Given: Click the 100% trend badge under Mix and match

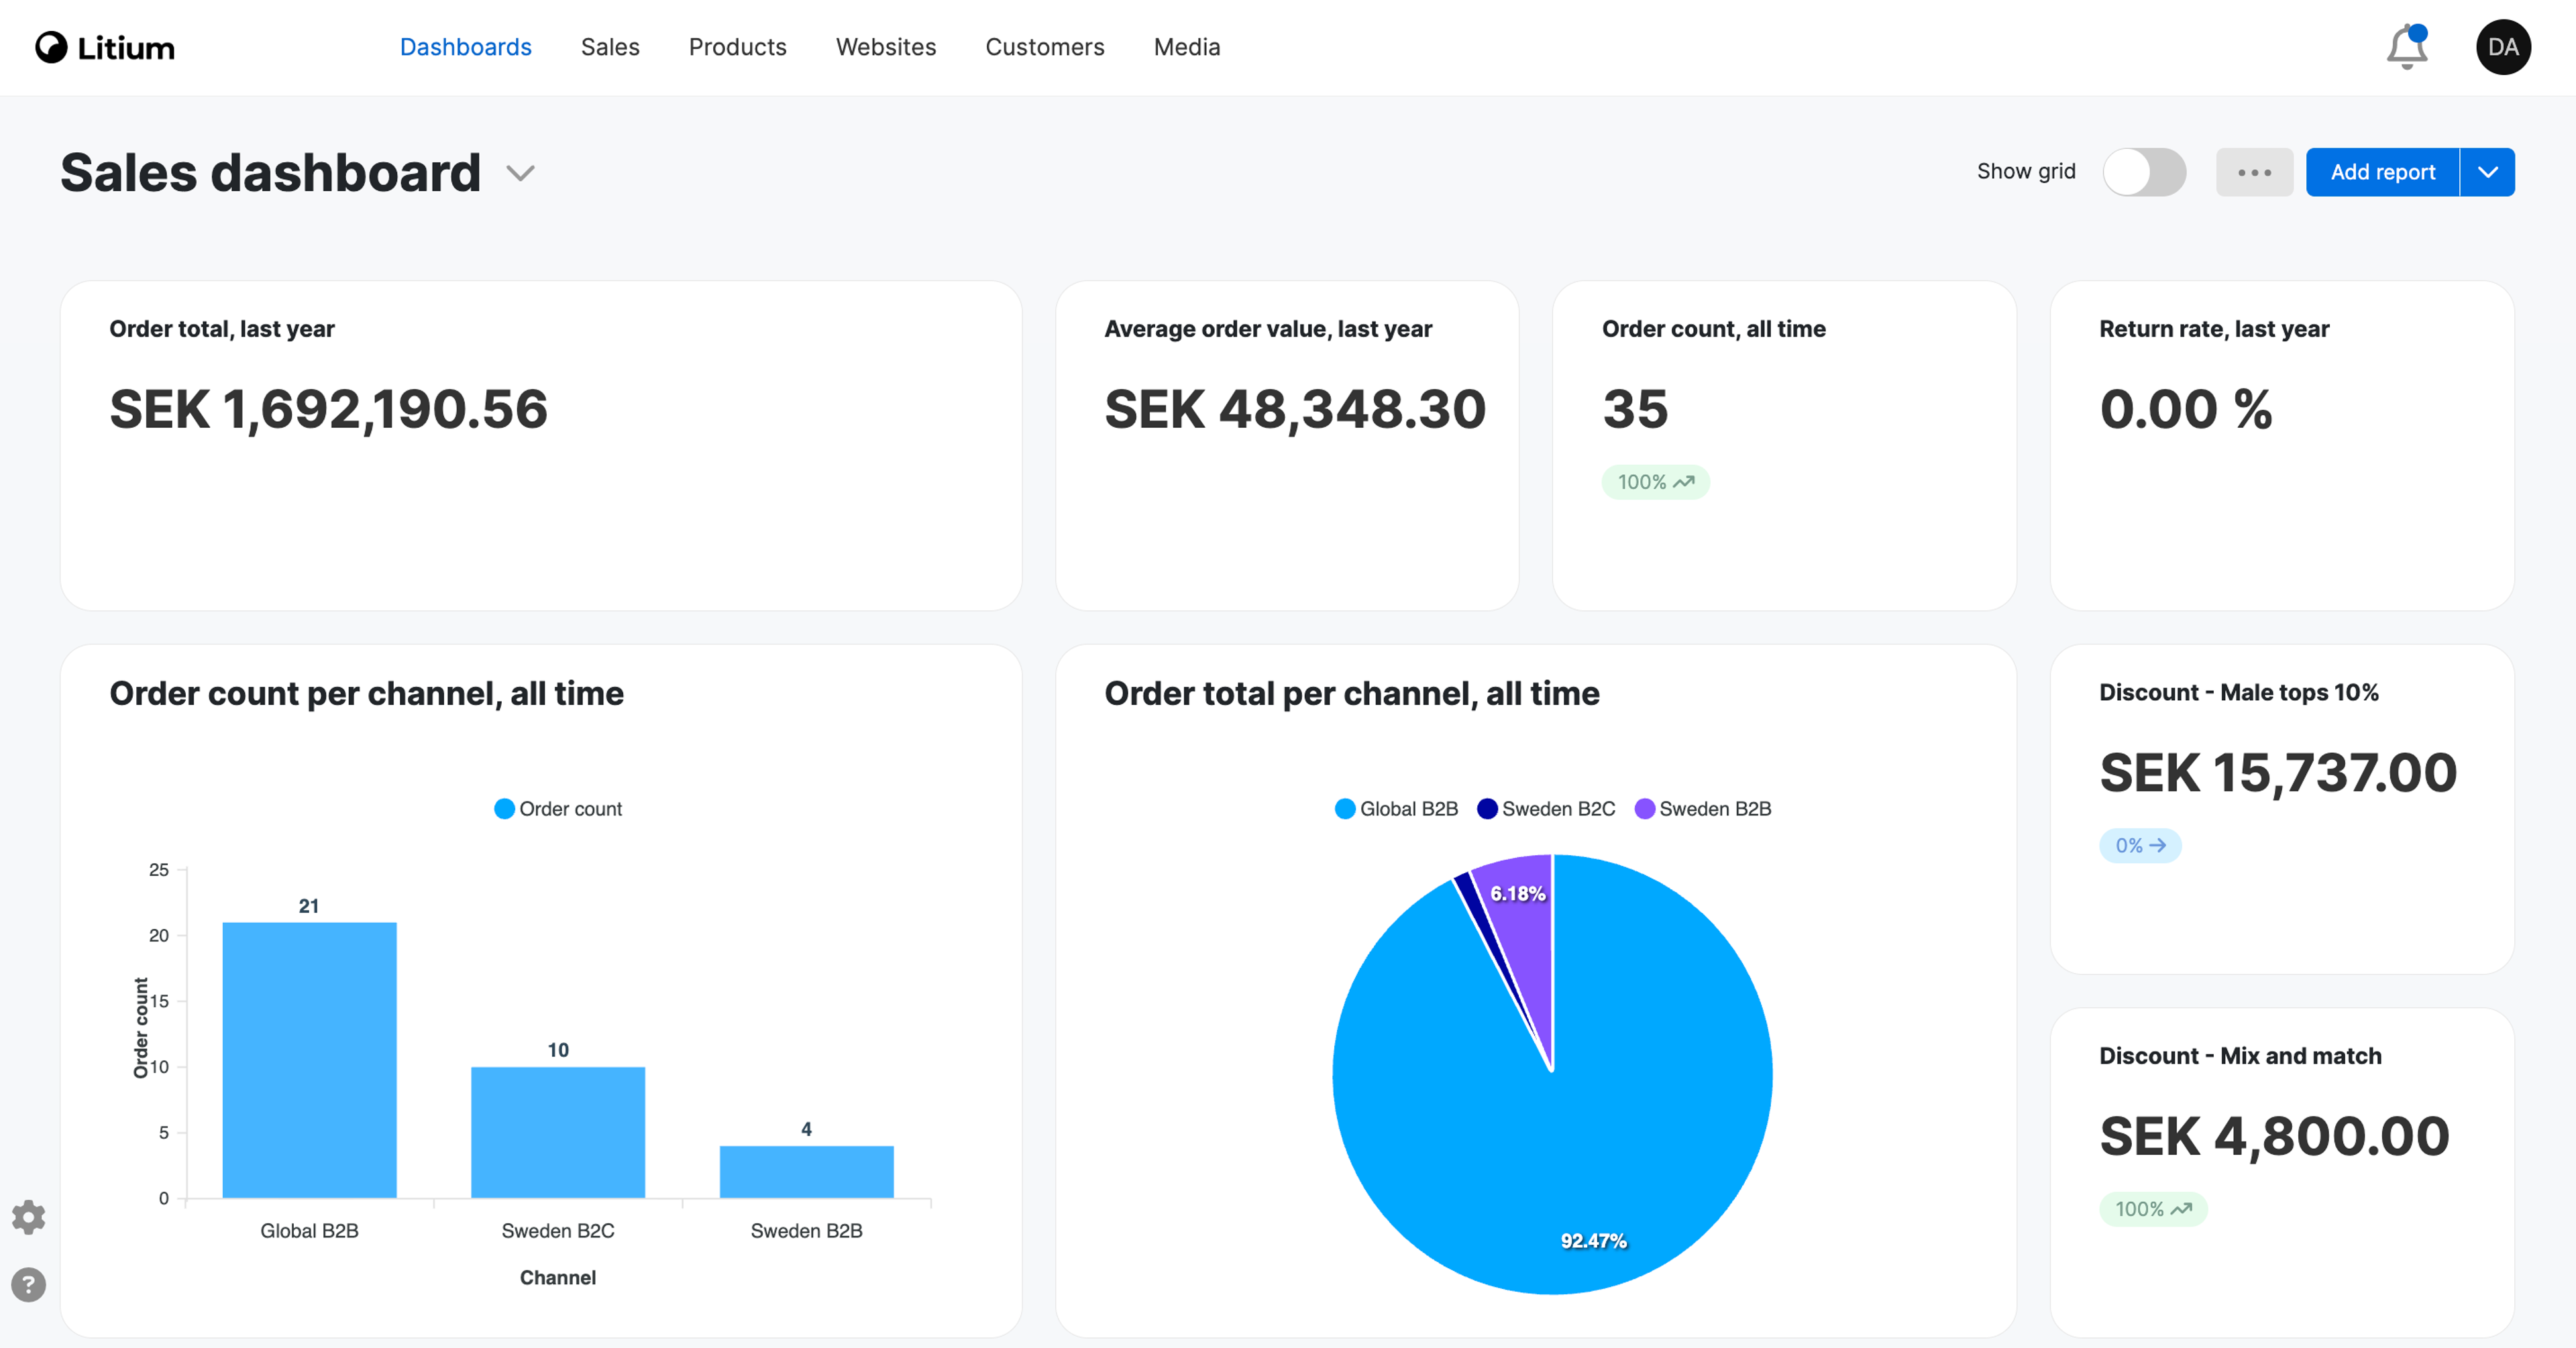Looking at the screenshot, I should point(2153,1209).
